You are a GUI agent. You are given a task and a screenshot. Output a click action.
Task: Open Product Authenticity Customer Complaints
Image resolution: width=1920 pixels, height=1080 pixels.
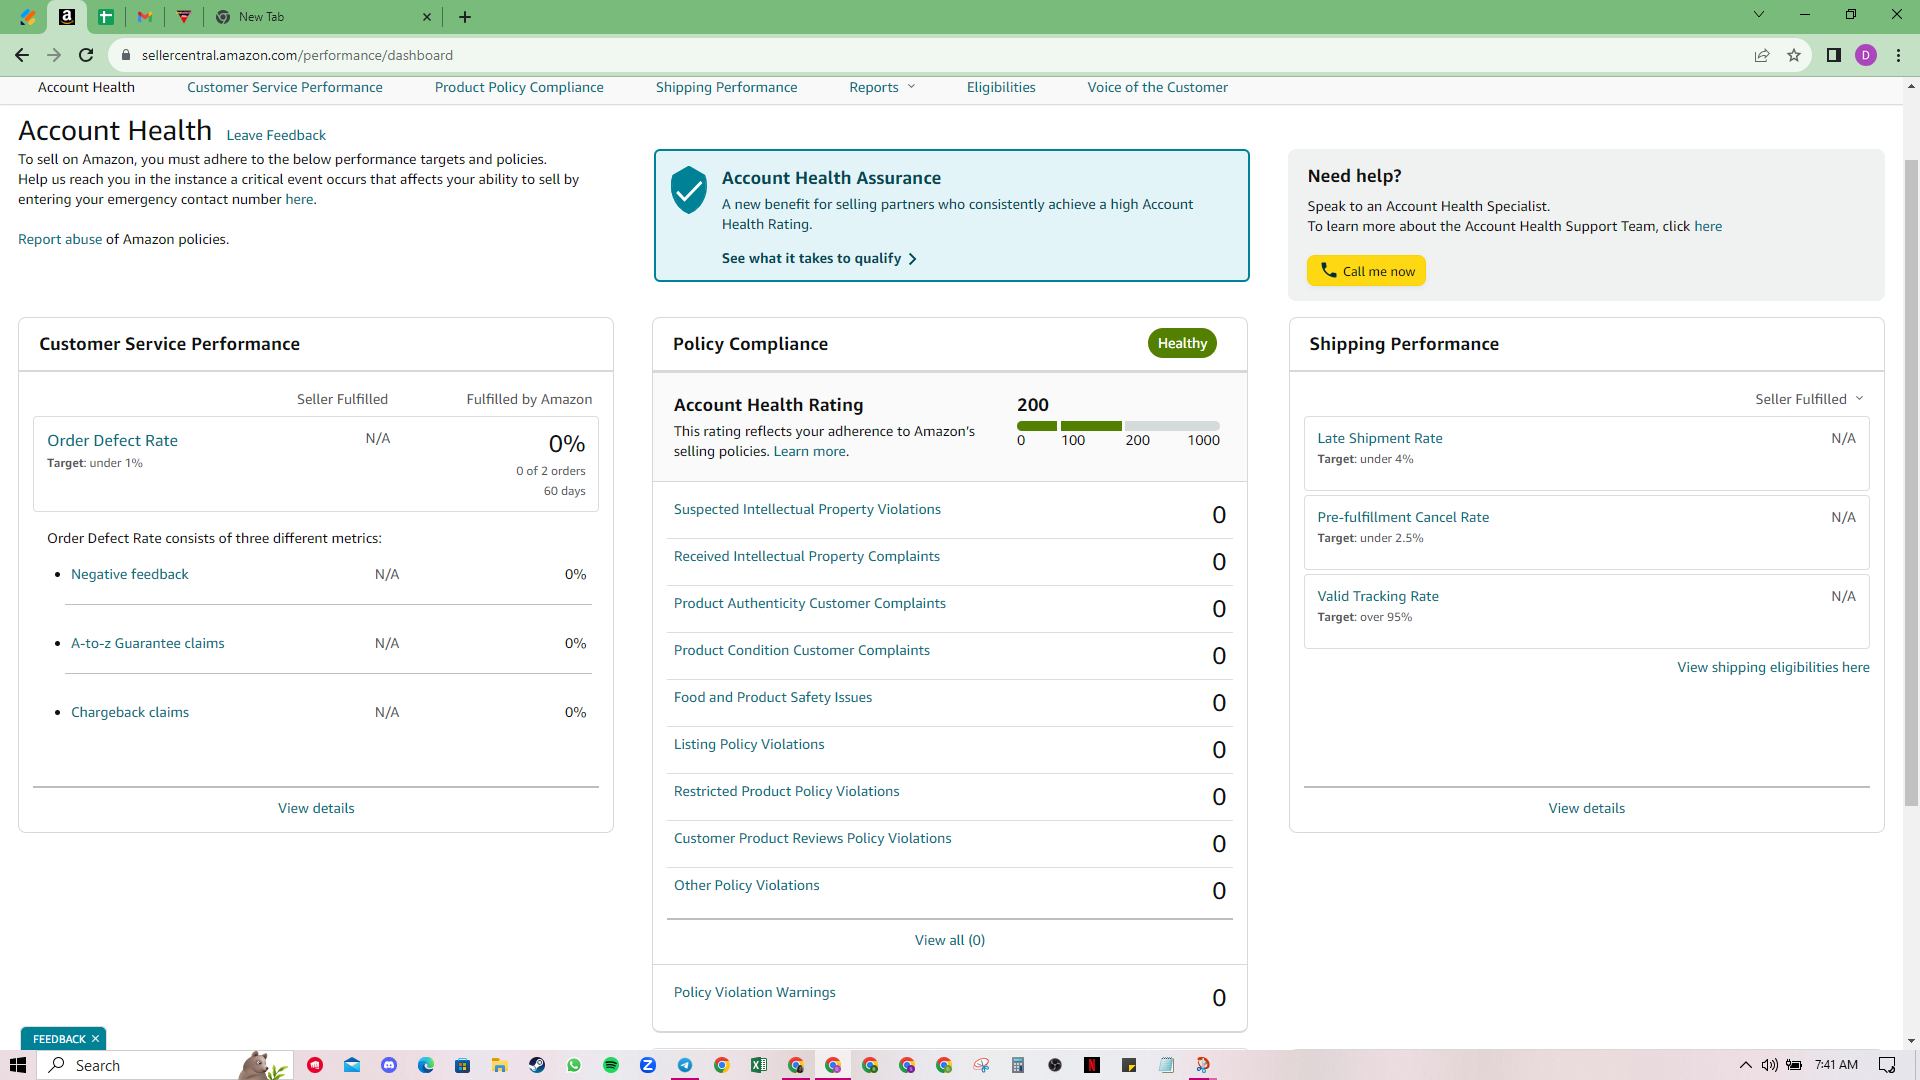coord(810,604)
